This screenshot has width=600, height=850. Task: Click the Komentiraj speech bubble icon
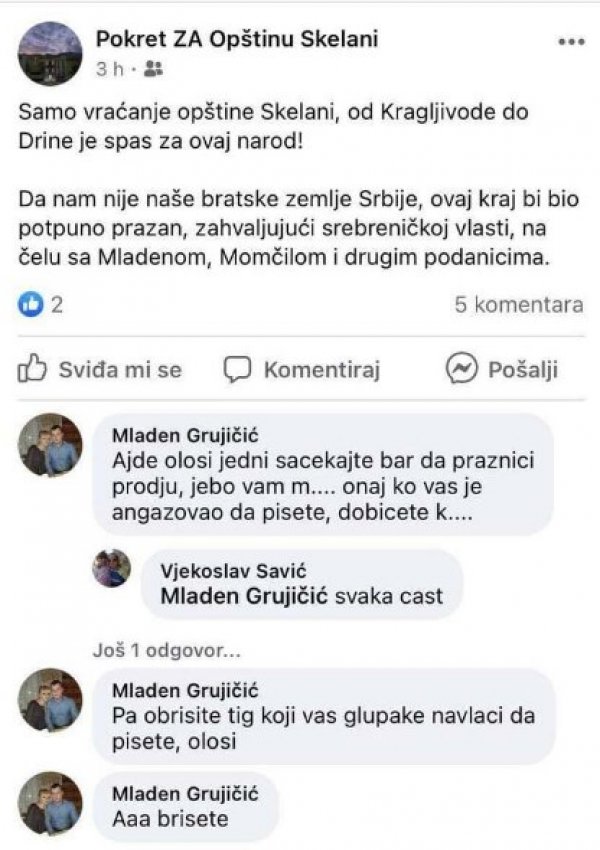237,369
